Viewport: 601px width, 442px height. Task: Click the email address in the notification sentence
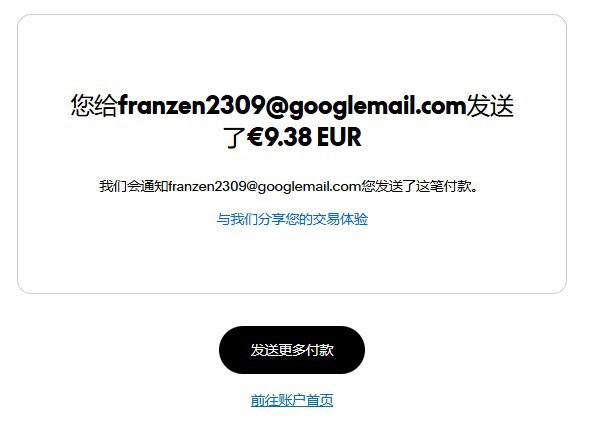tap(264, 186)
